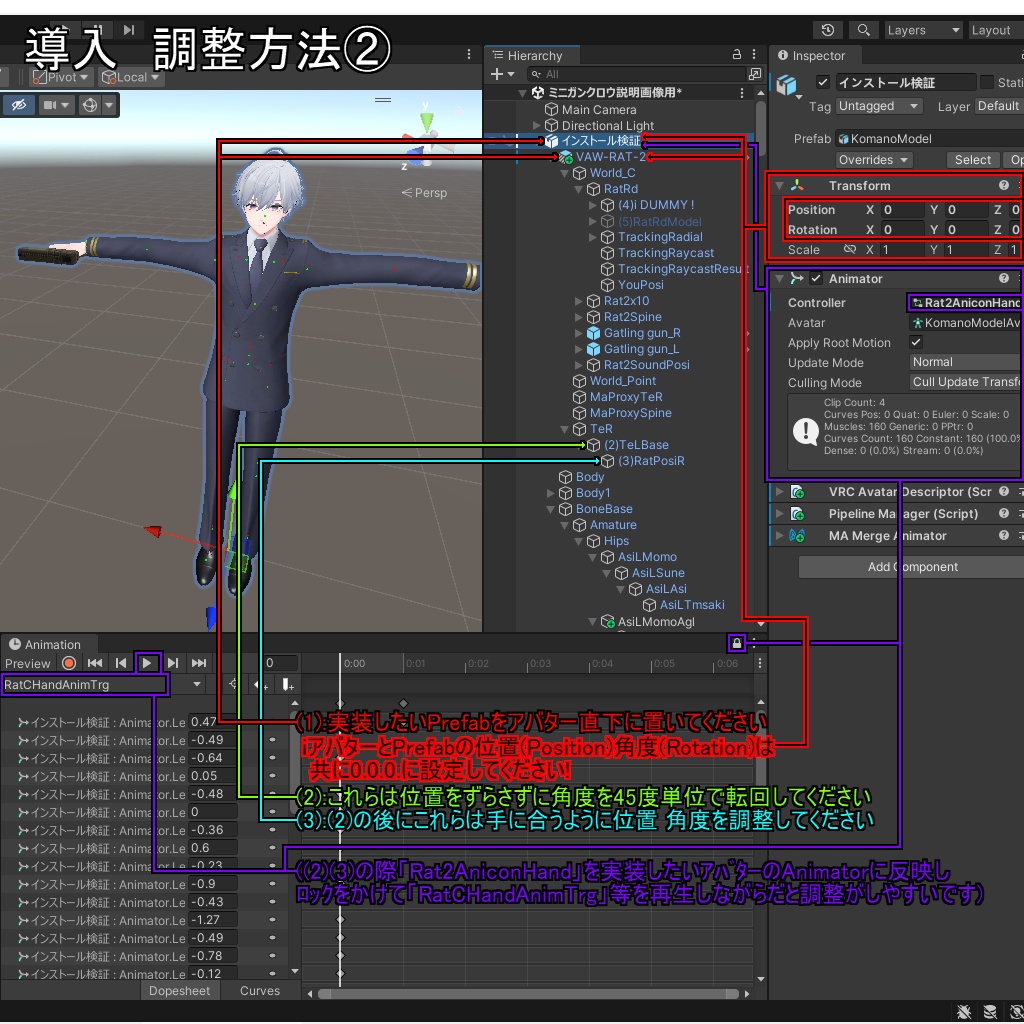Select the AsiLMomoAgl object icon

click(607, 622)
